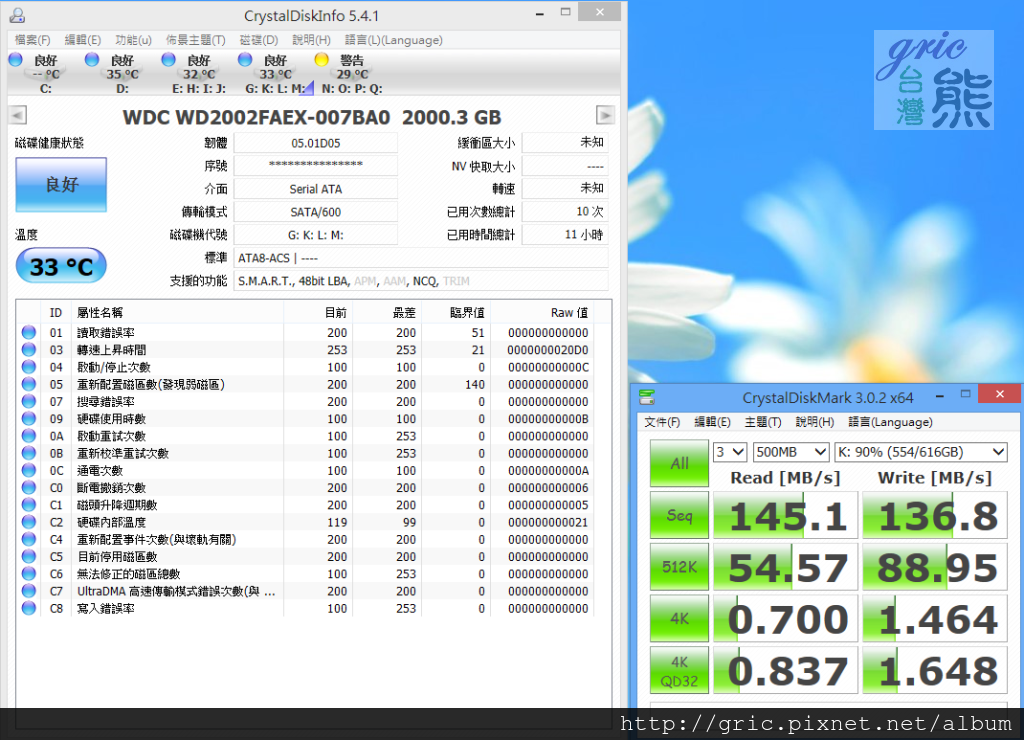Open 磁碟(D) menu in CrystalDiskInfo
The height and width of the screenshot is (740, 1024).
point(259,40)
